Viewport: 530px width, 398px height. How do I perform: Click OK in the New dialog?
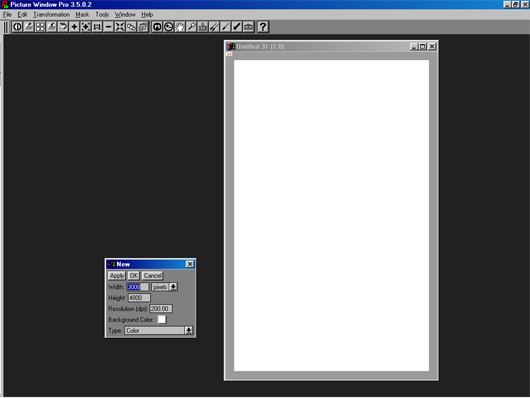point(134,276)
